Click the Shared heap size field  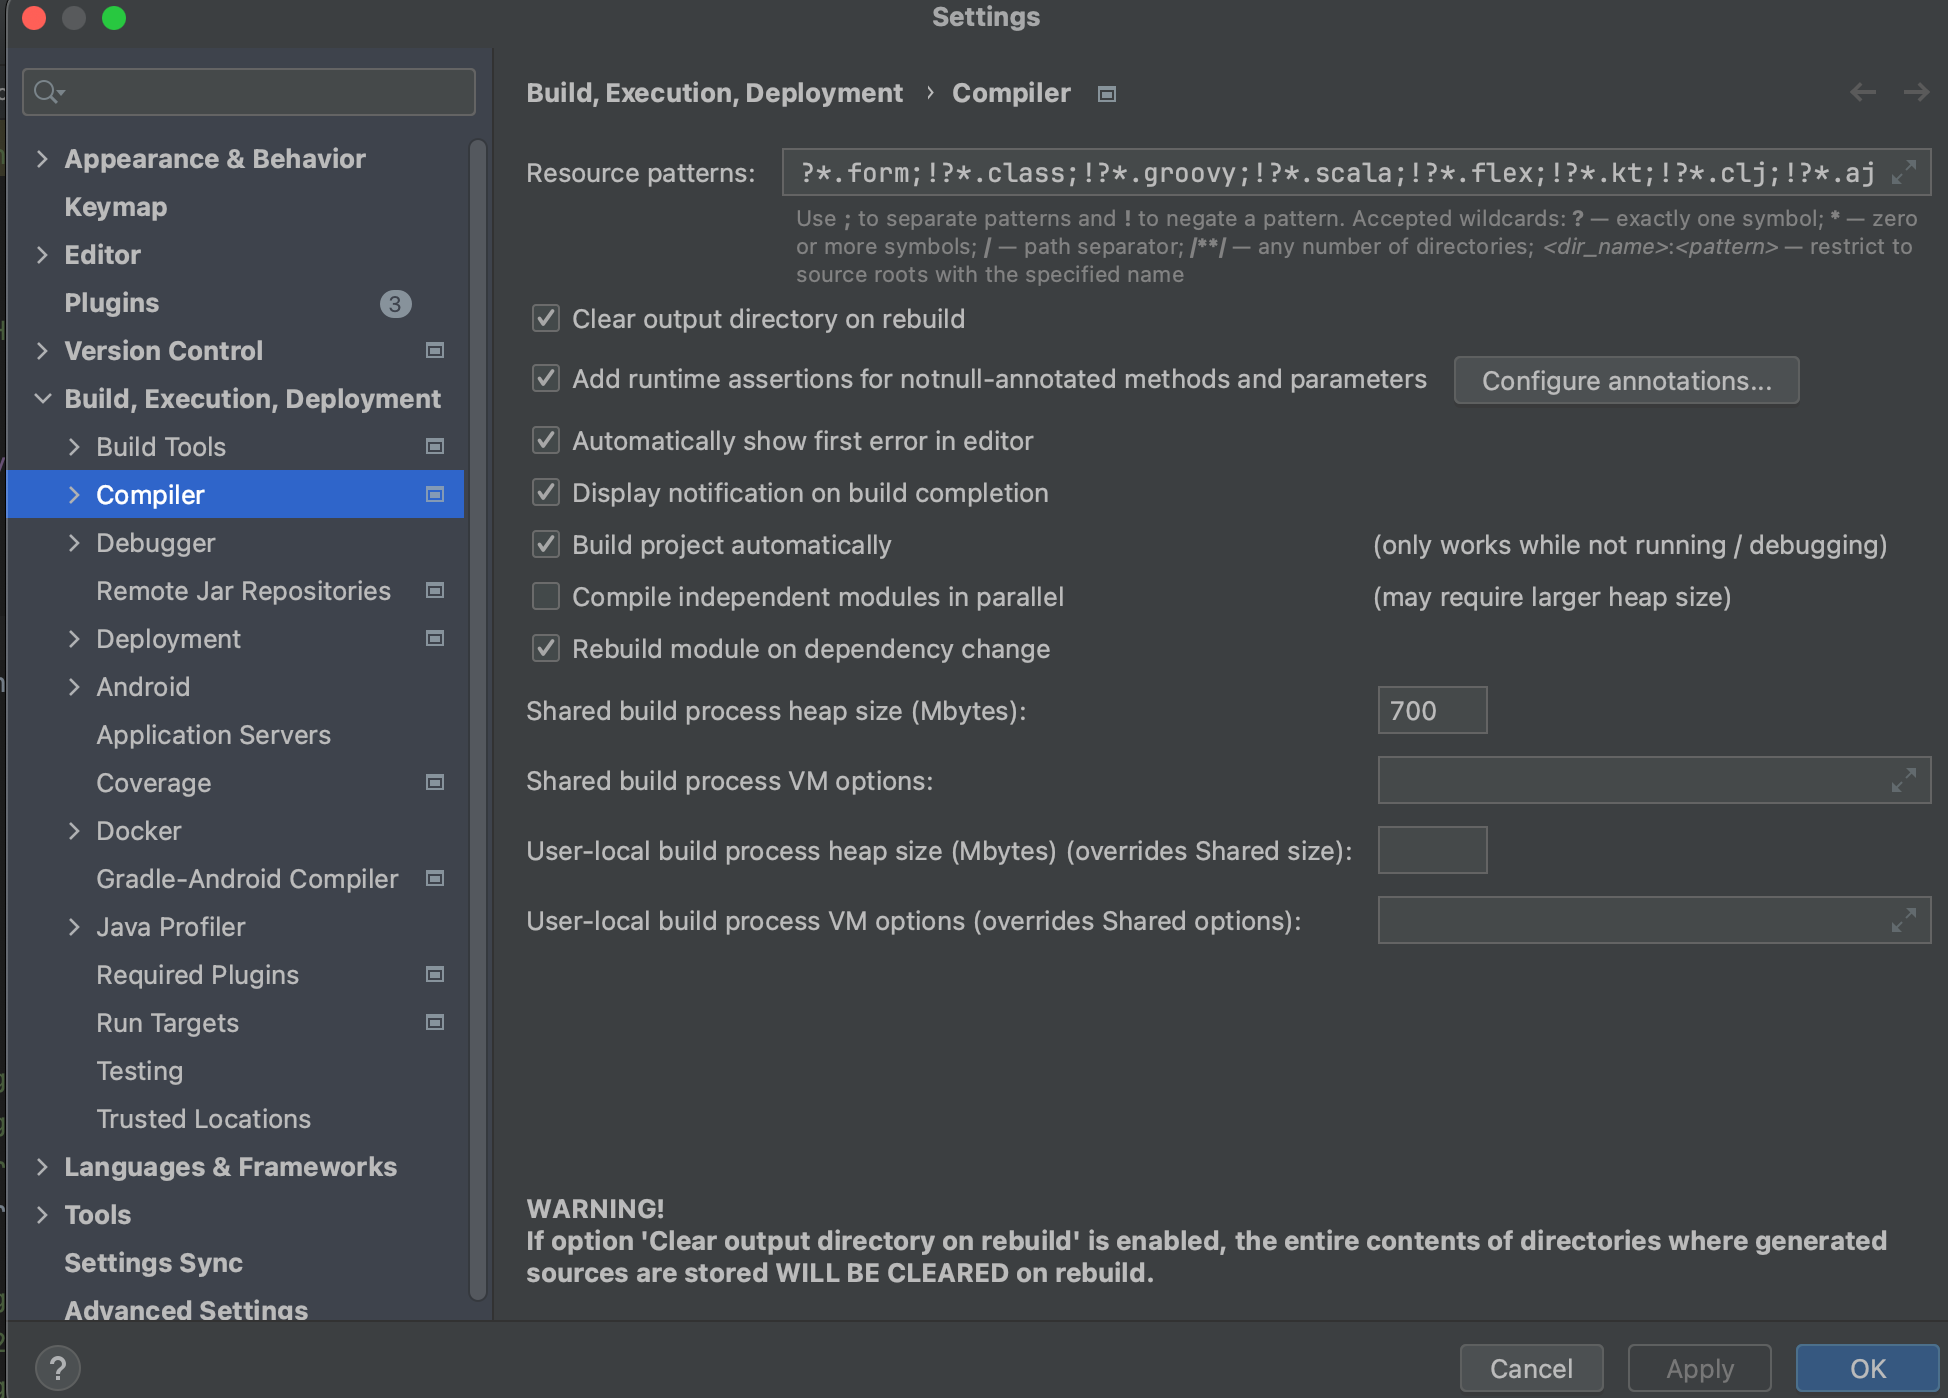click(x=1431, y=711)
